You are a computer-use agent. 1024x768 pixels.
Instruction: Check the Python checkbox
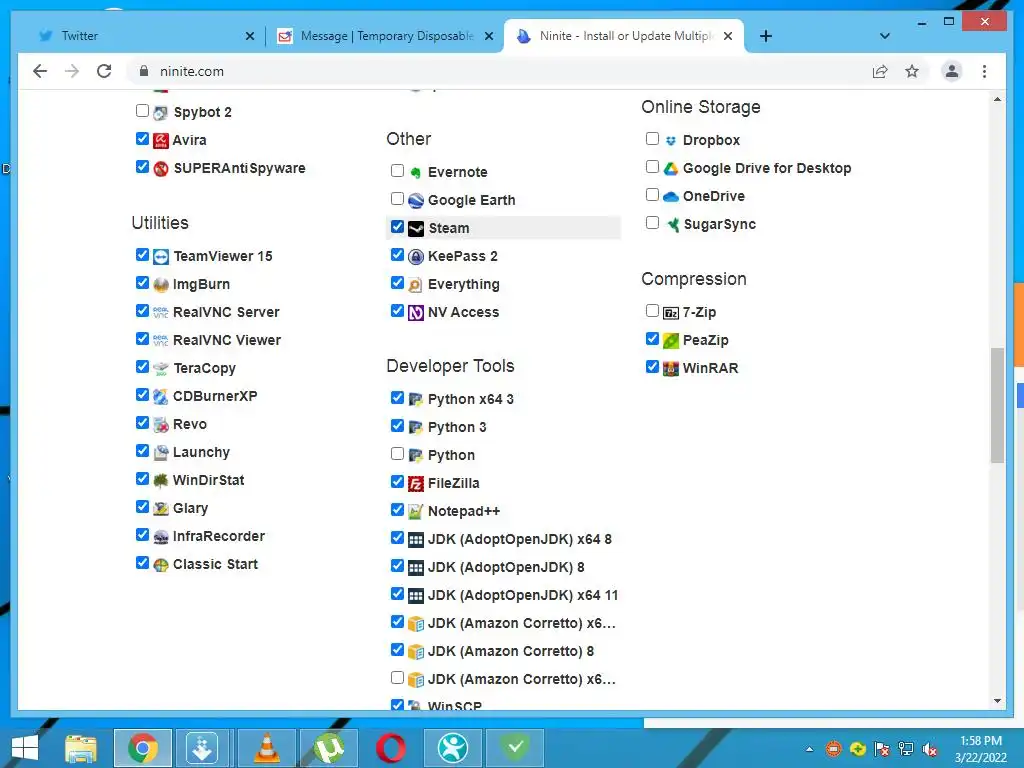pyautogui.click(x=397, y=453)
